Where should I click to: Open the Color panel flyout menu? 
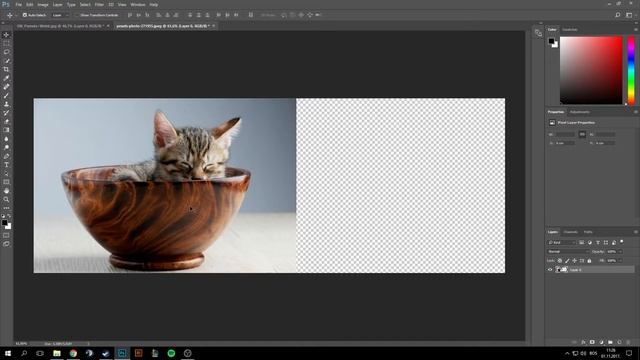coord(636,29)
